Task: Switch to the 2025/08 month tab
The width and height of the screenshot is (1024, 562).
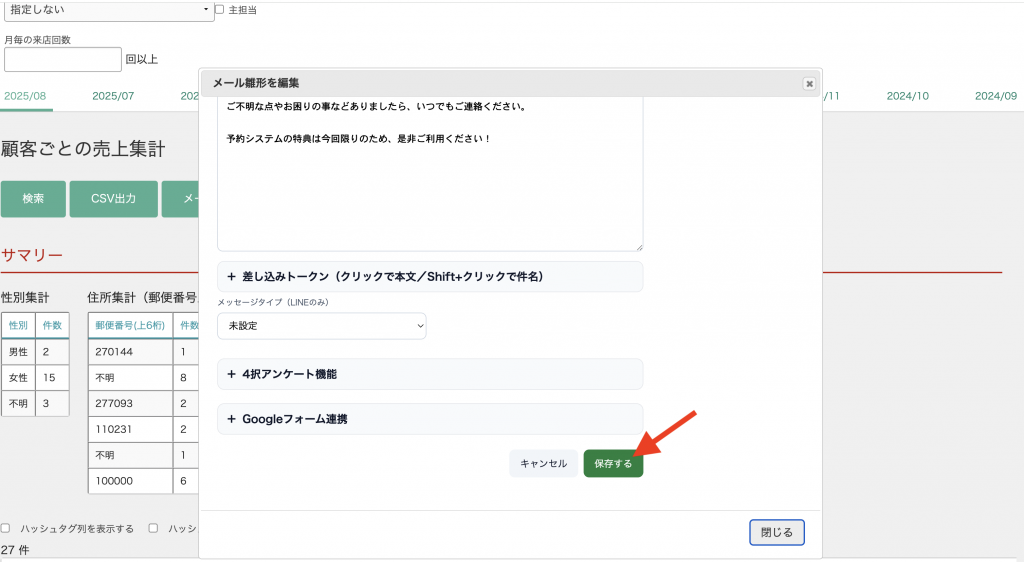Action: click(x=25, y=96)
